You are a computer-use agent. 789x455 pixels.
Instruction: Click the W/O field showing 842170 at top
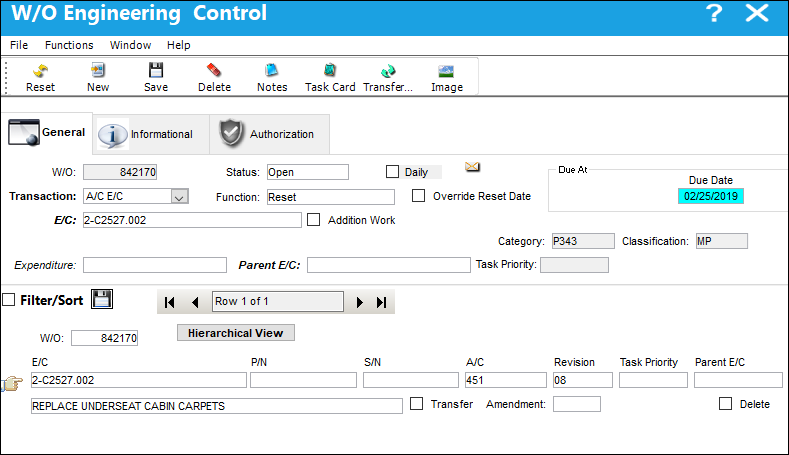coord(120,172)
